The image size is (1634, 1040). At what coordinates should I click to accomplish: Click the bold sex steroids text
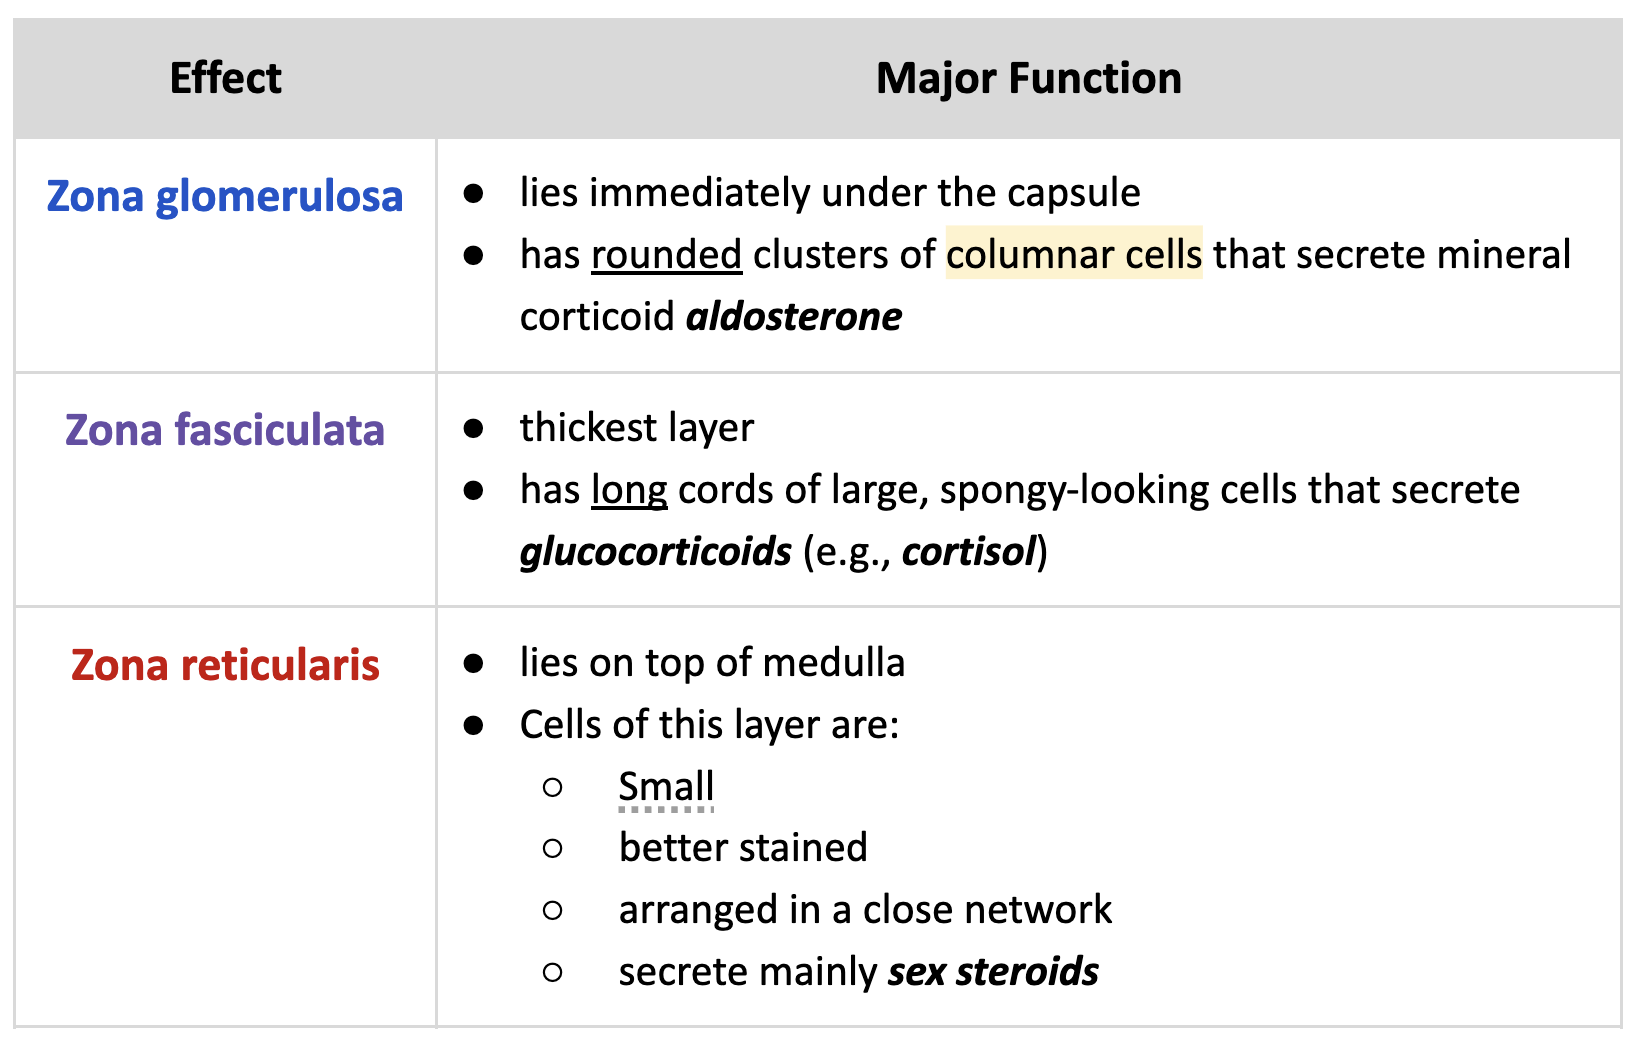coord(993,972)
